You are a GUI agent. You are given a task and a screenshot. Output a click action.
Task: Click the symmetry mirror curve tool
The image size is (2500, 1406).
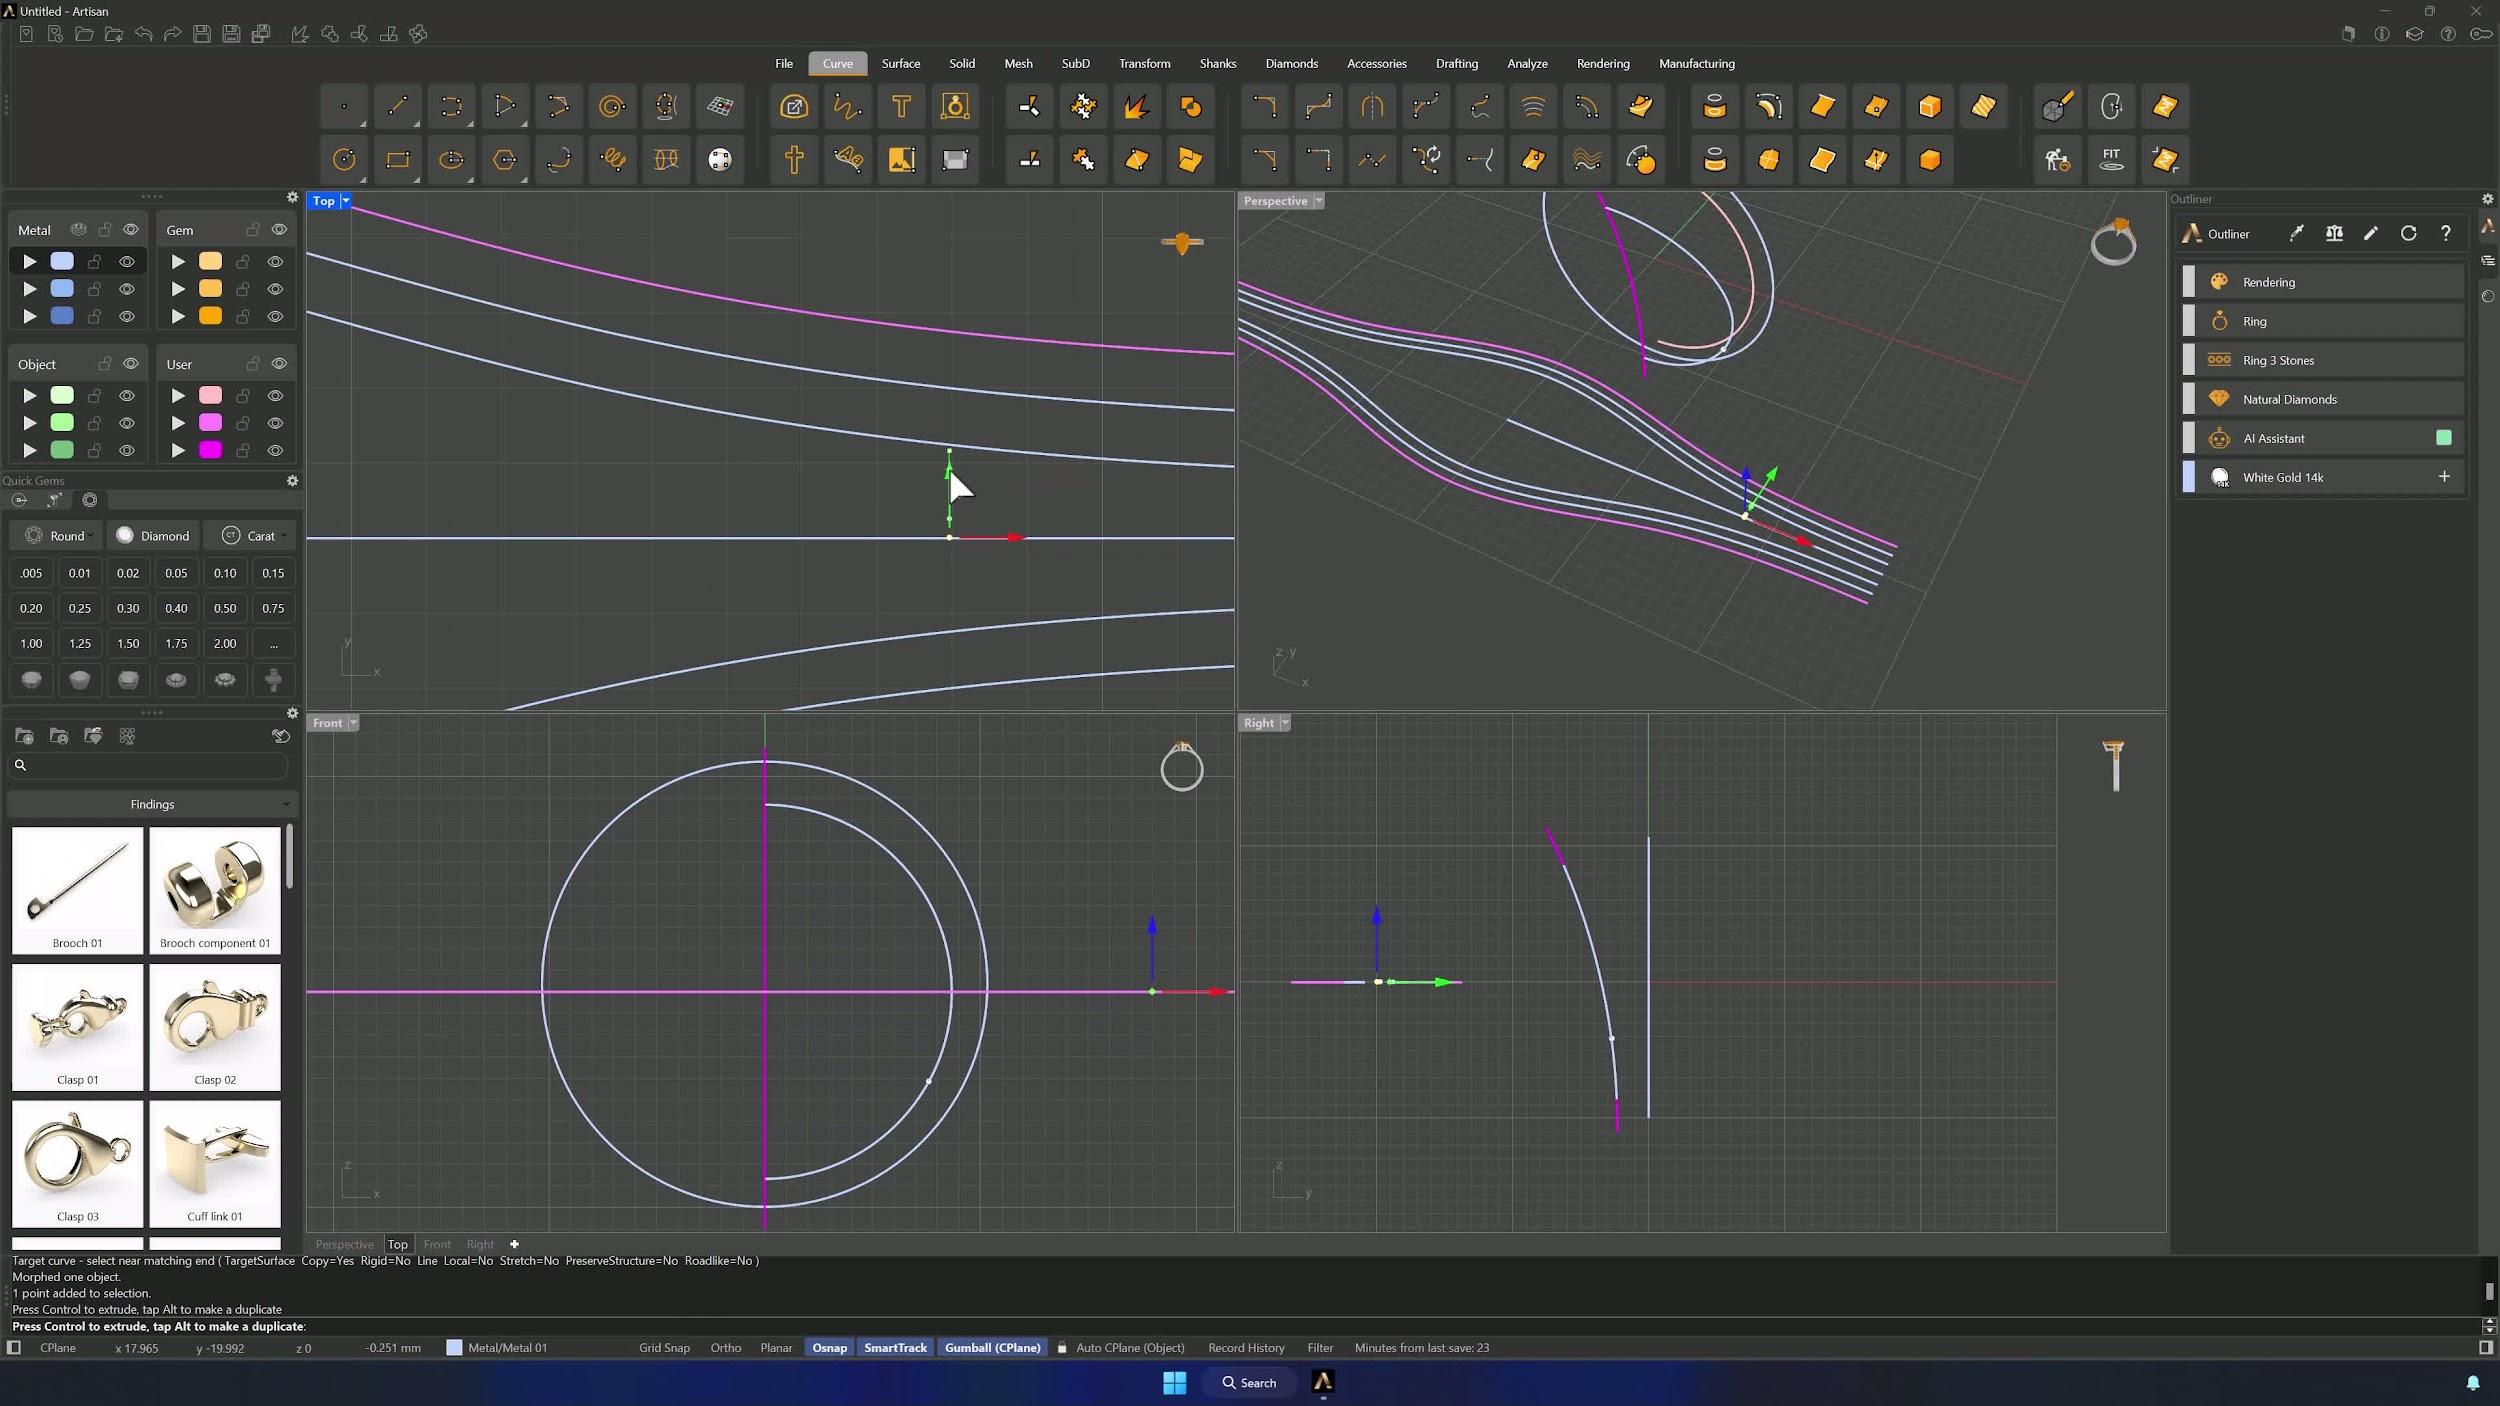point(1372,106)
